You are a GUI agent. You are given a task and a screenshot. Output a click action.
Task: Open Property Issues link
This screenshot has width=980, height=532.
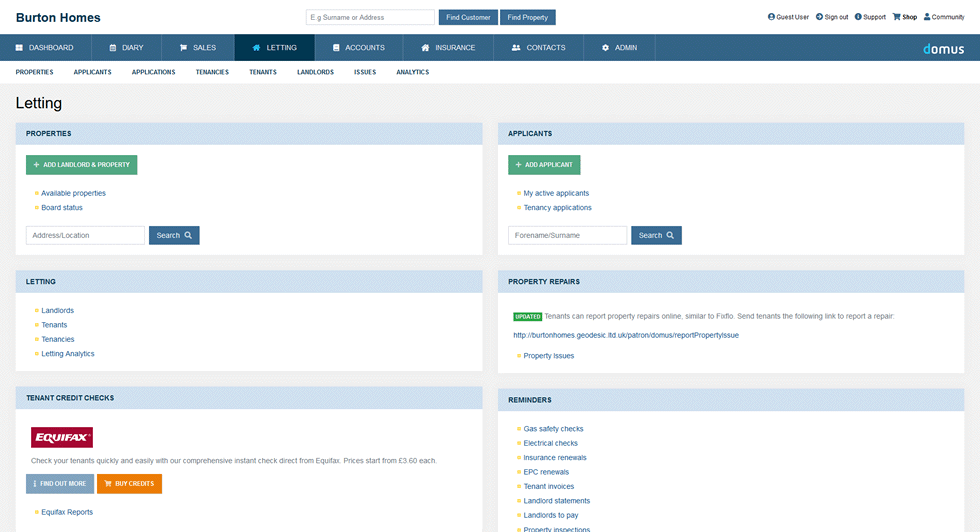point(548,356)
